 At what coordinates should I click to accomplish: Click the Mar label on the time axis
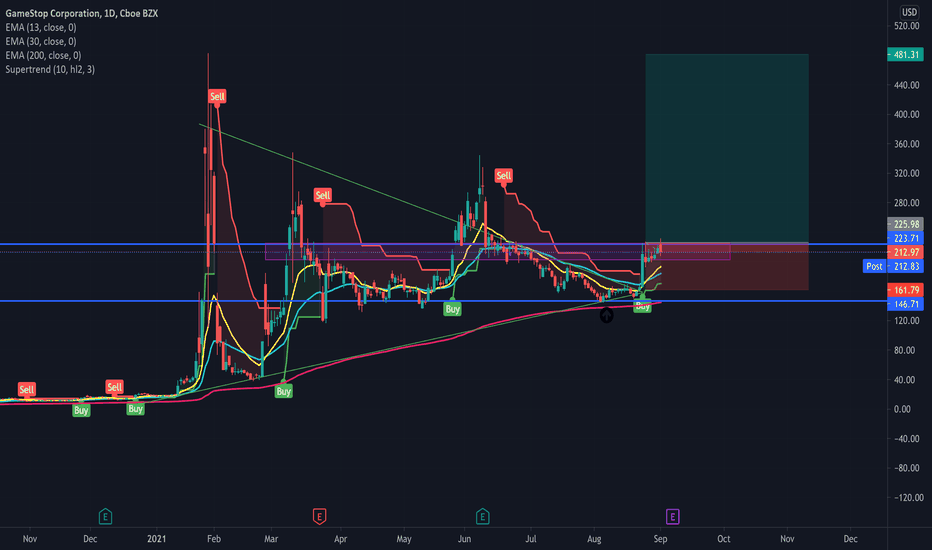pyautogui.click(x=271, y=539)
